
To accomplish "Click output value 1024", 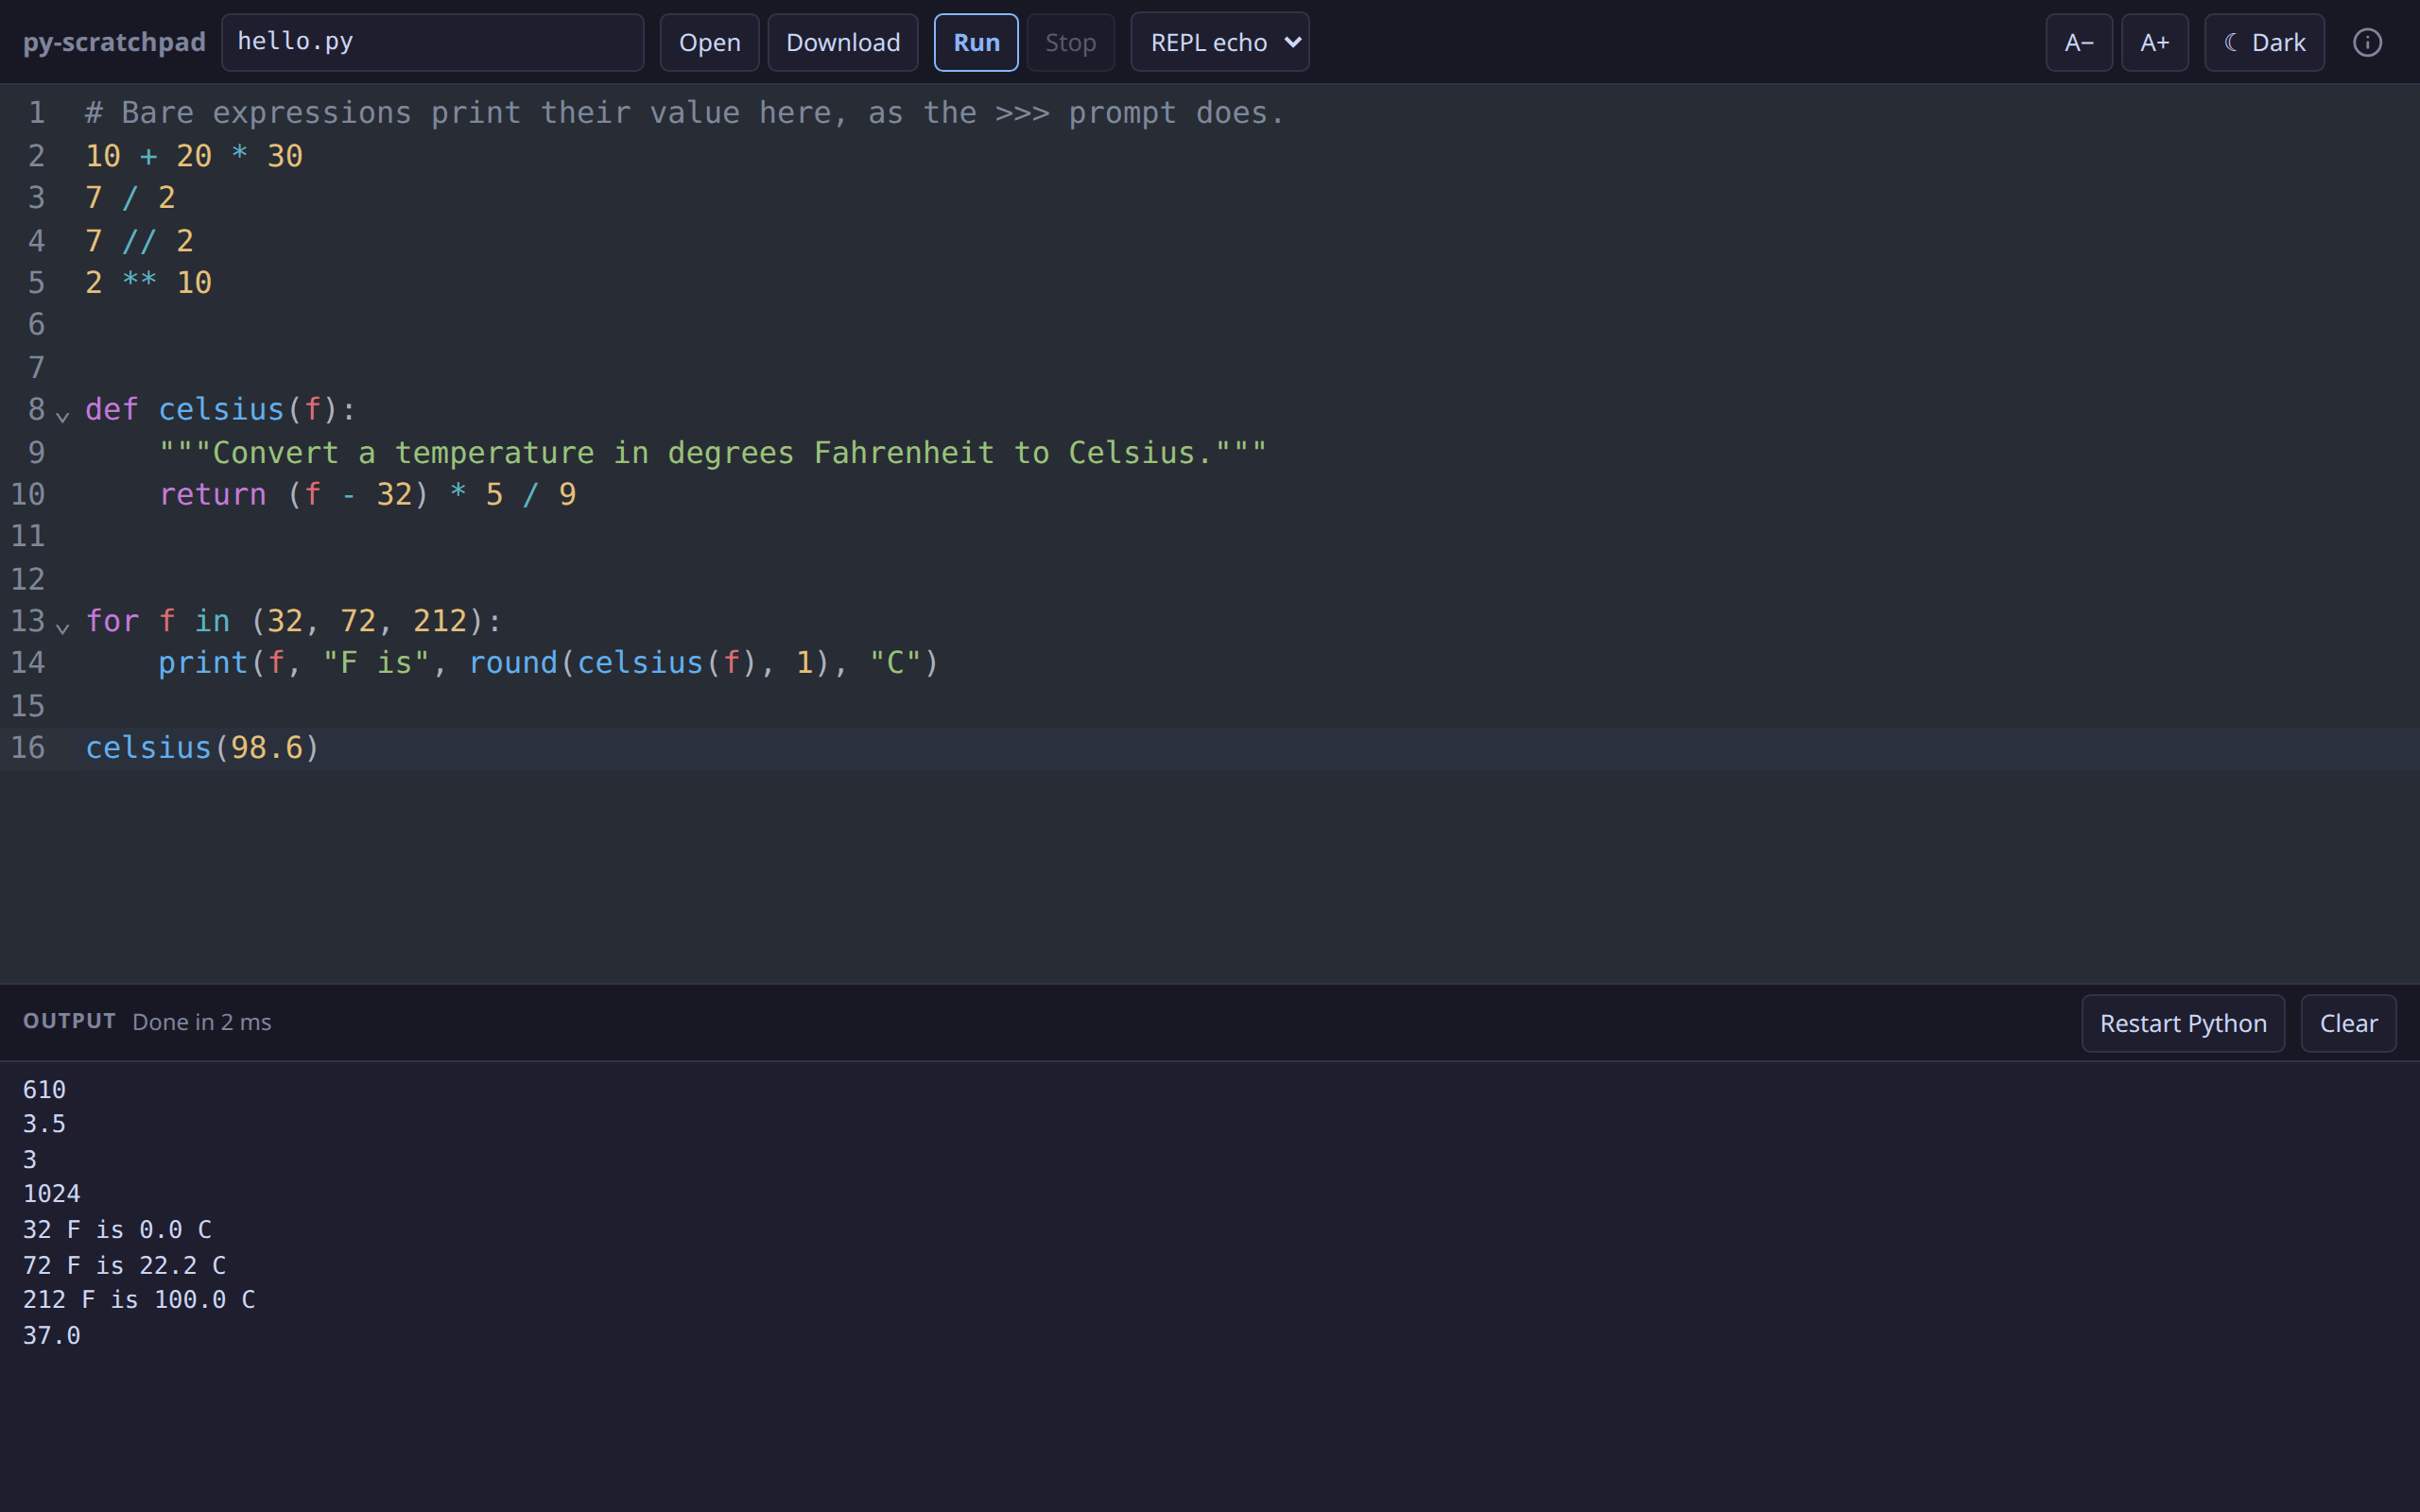I will (52, 1194).
